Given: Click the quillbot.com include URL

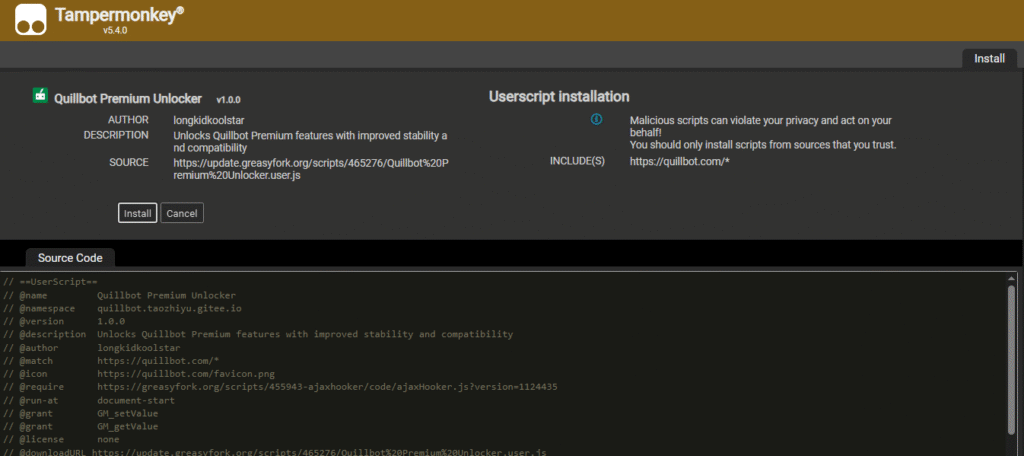Looking at the screenshot, I should pyautogui.click(x=679, y=162).
